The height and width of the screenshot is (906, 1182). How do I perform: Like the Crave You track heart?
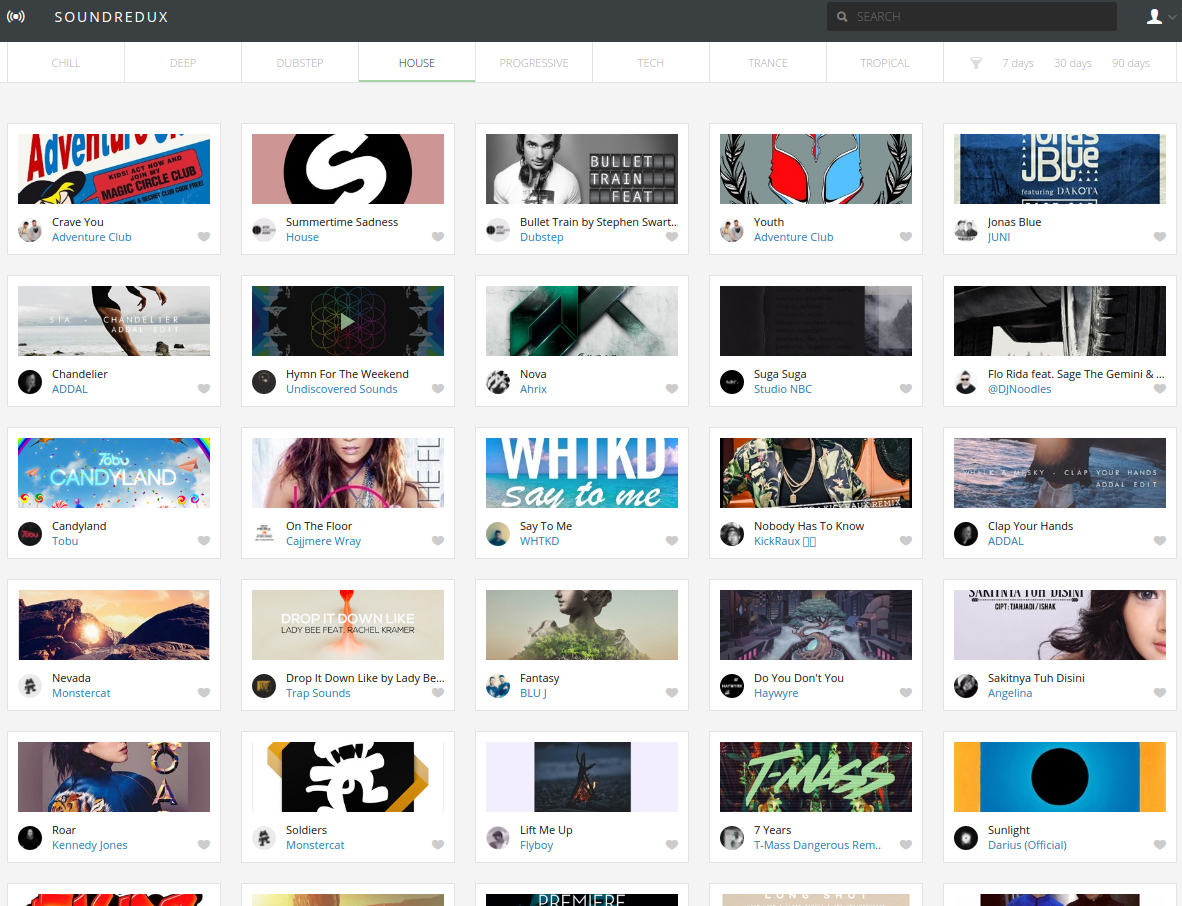[x=204, y=237]
